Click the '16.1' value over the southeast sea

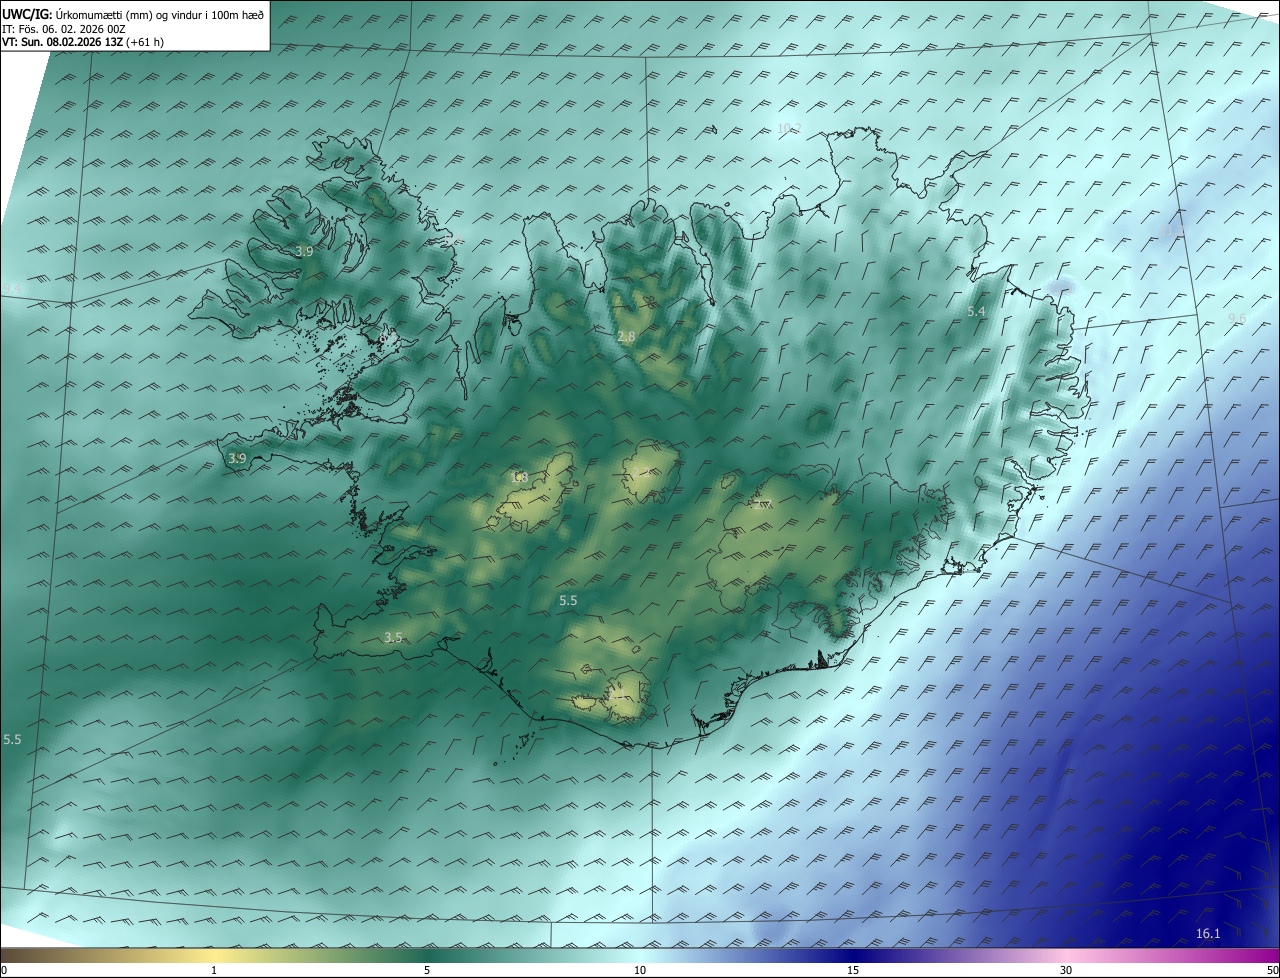1208,933
